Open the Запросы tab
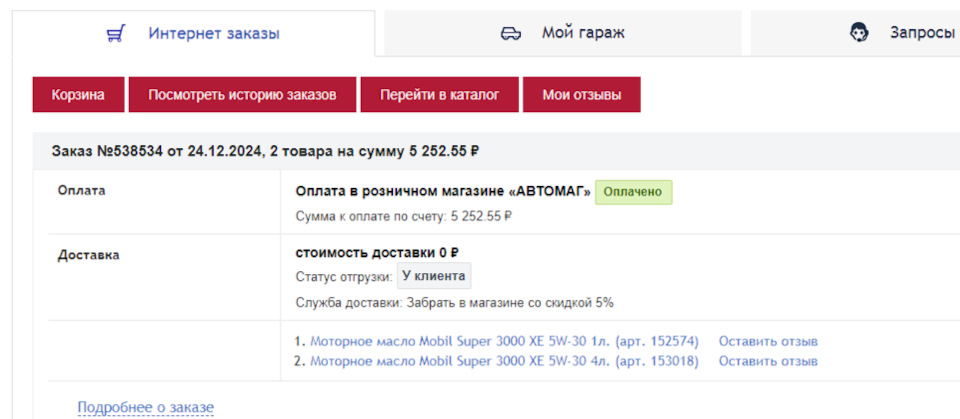 pos(921,33)
